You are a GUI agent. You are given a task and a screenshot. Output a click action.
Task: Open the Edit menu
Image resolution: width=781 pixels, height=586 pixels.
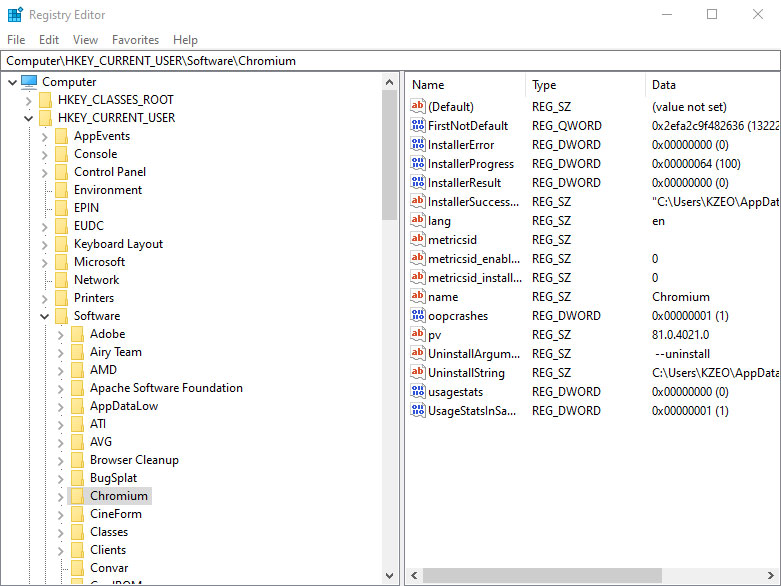click(x=49, y=40)
